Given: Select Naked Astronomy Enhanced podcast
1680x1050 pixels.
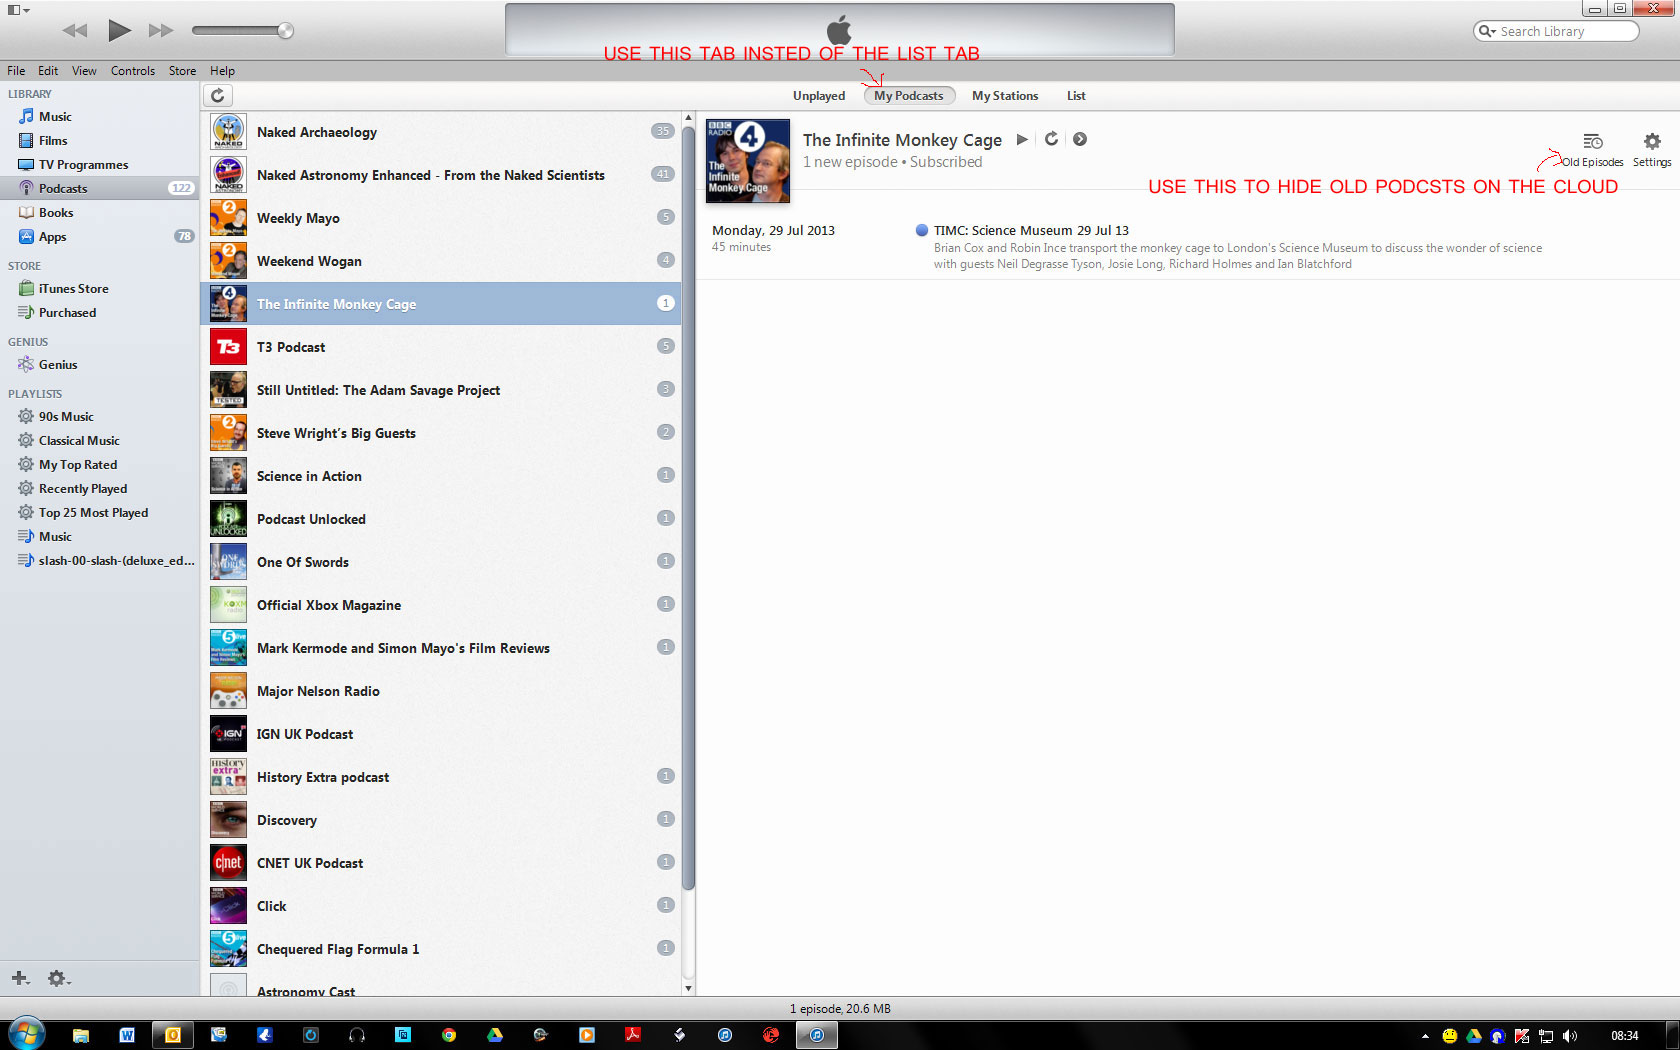Looking at the screenshot, I should (x=441, y=175).
